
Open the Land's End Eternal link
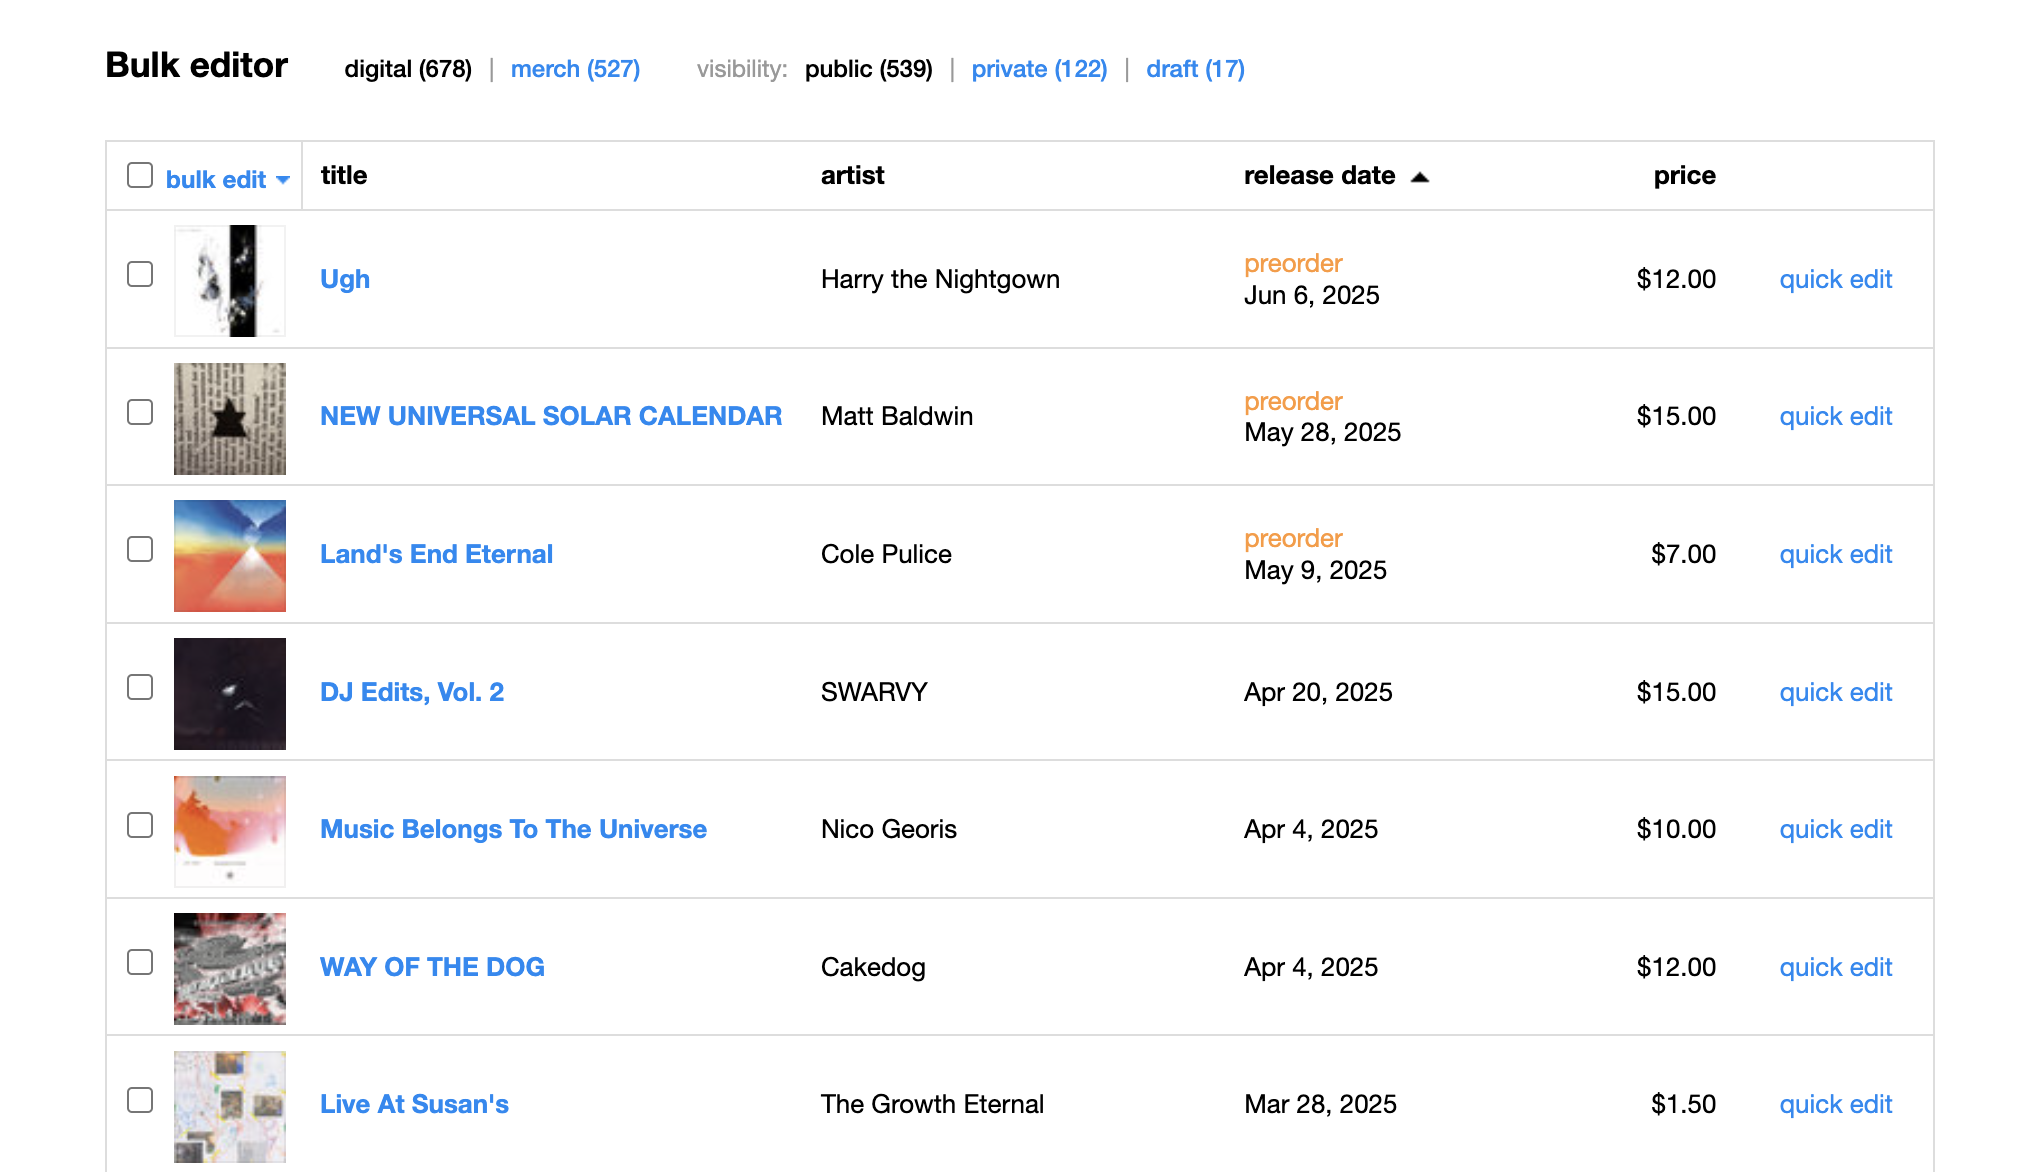(x=436, y=554)
